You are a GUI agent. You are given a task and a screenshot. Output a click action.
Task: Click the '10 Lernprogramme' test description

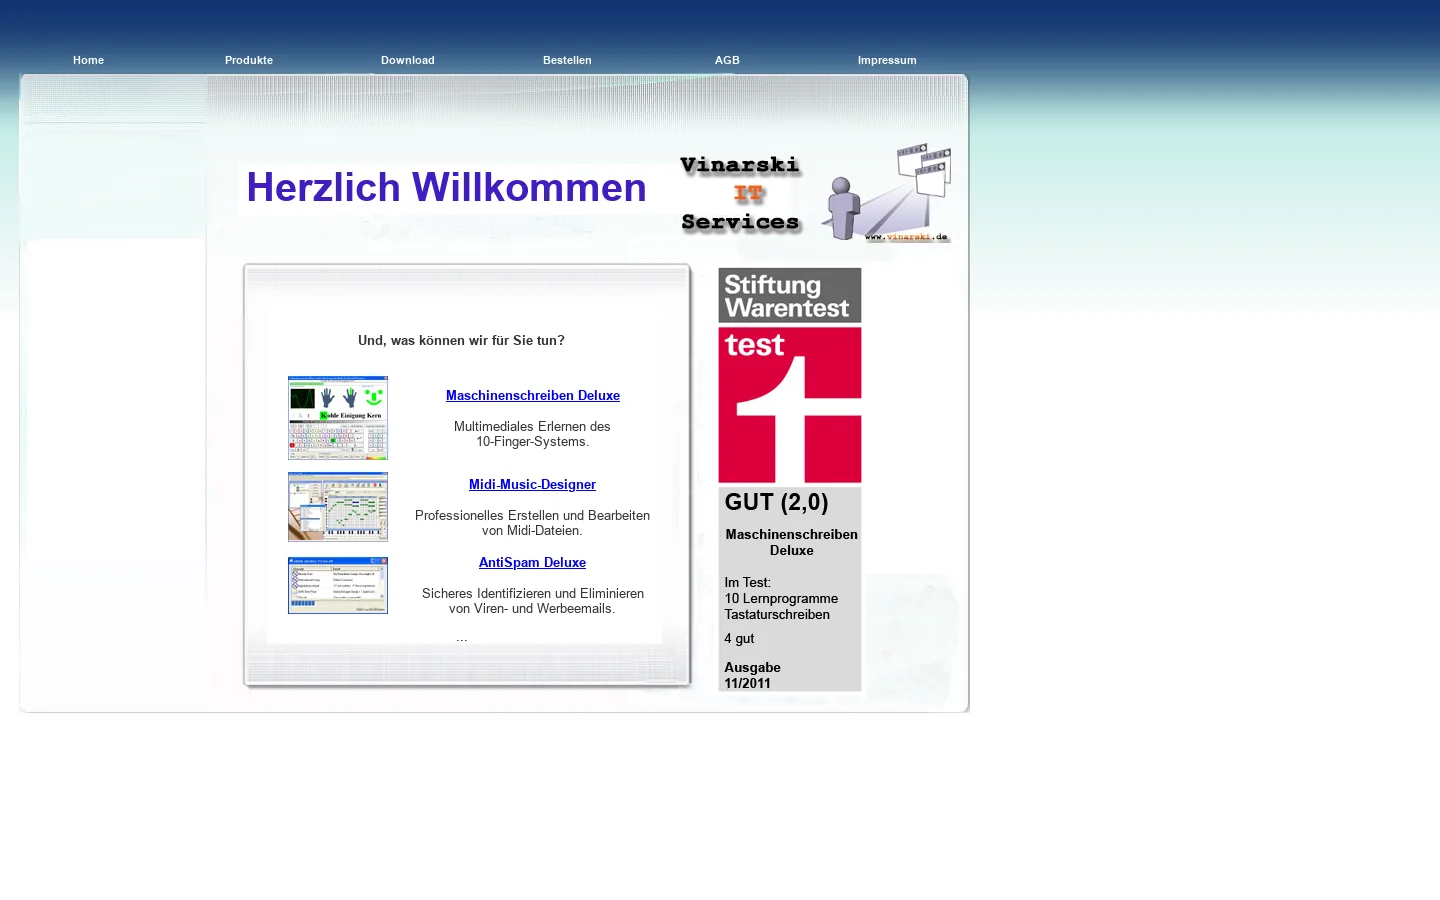[x=781, y=599]
